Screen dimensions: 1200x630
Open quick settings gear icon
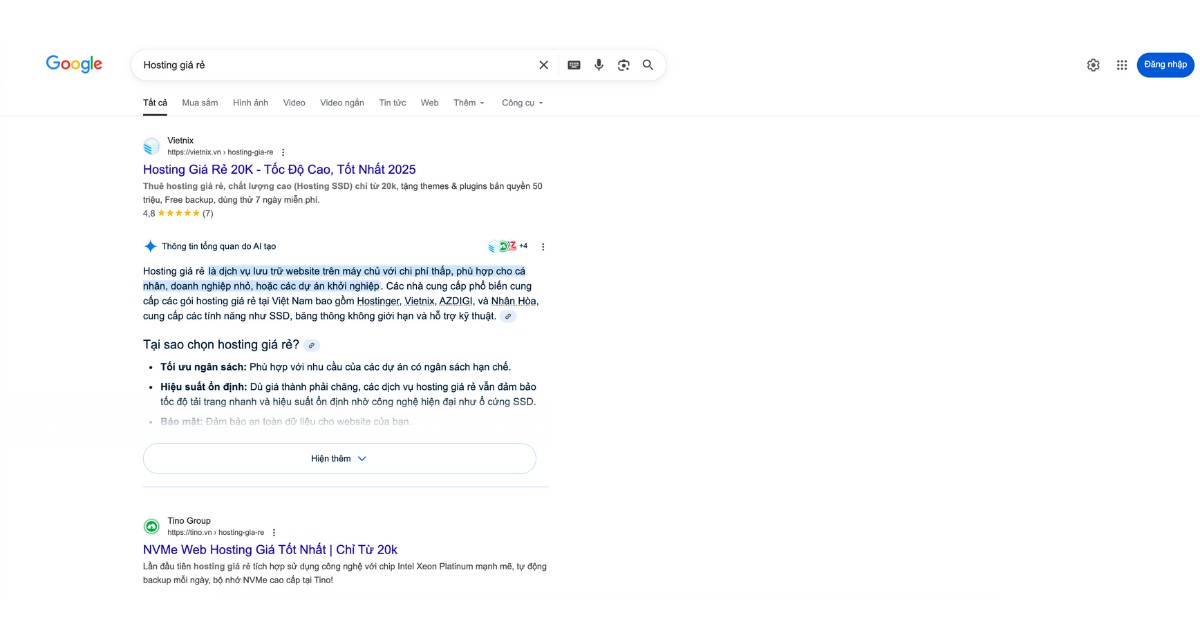1095,64
